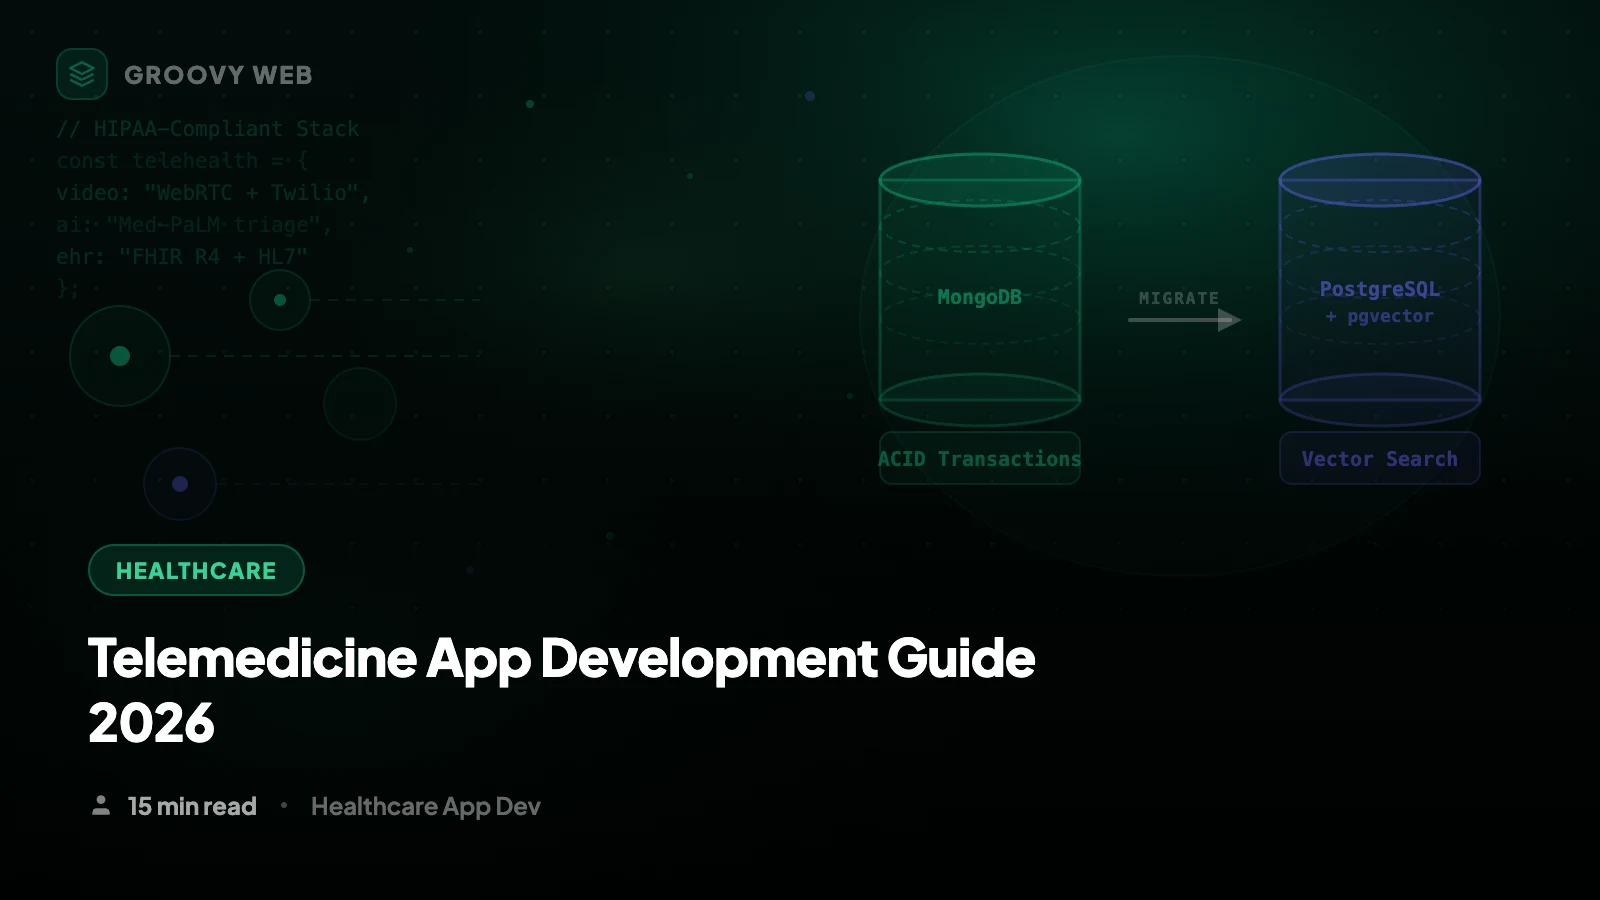1600x900 pixels.
Task: Switch to the HEALTHCARE category tab
Action: pyautogui.click(x=196, y=570)
